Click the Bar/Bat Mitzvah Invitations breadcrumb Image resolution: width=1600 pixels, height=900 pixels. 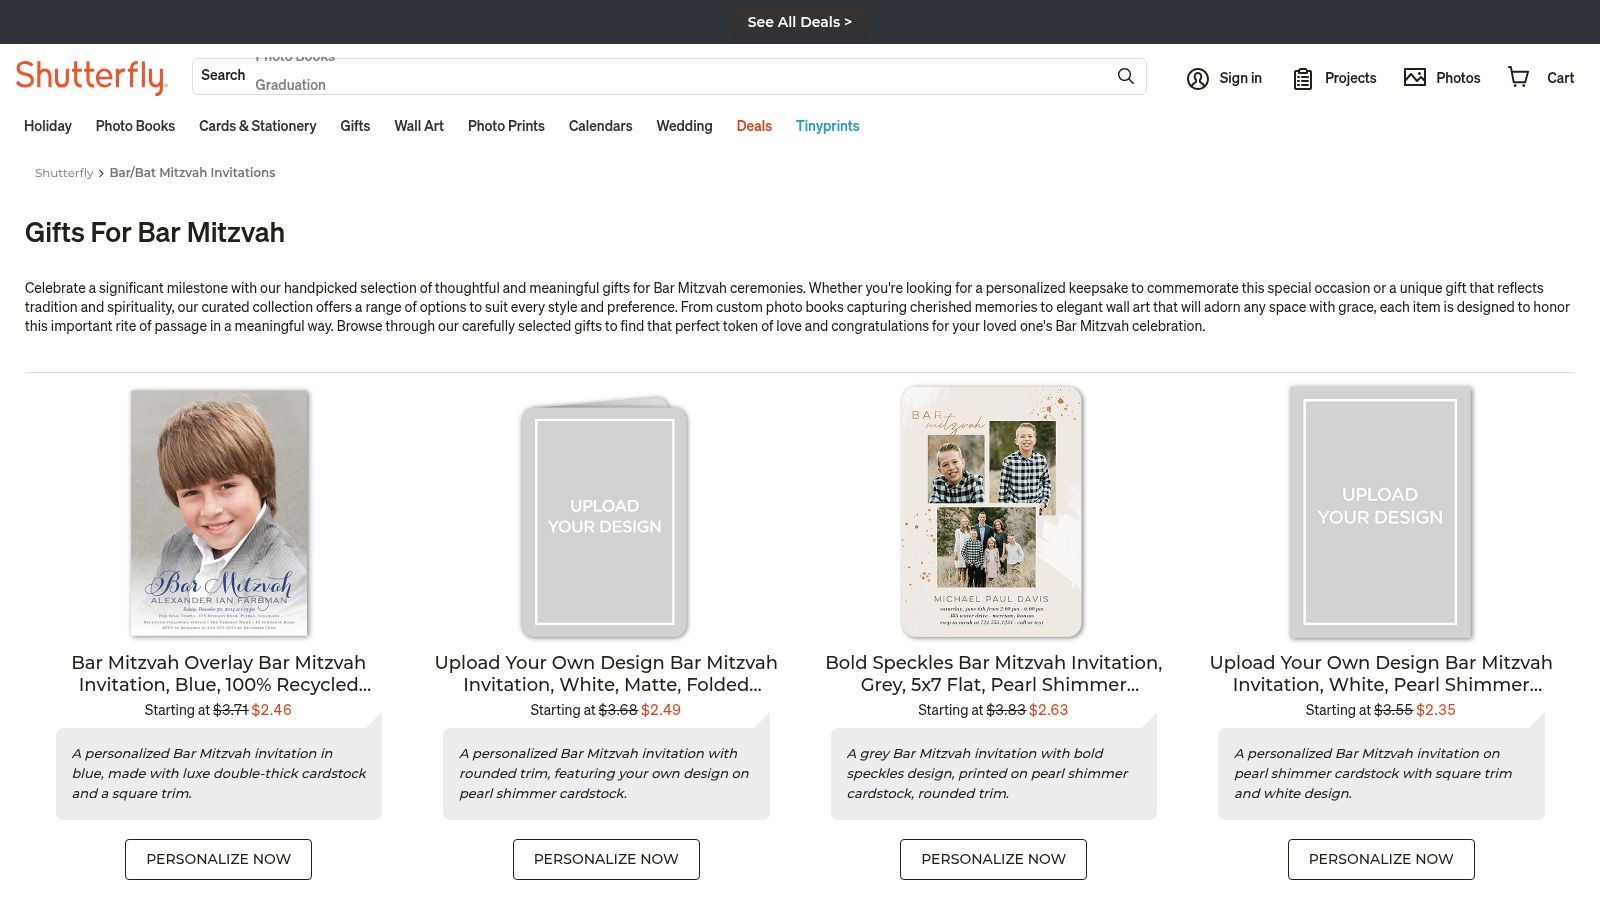pos(192,172)
